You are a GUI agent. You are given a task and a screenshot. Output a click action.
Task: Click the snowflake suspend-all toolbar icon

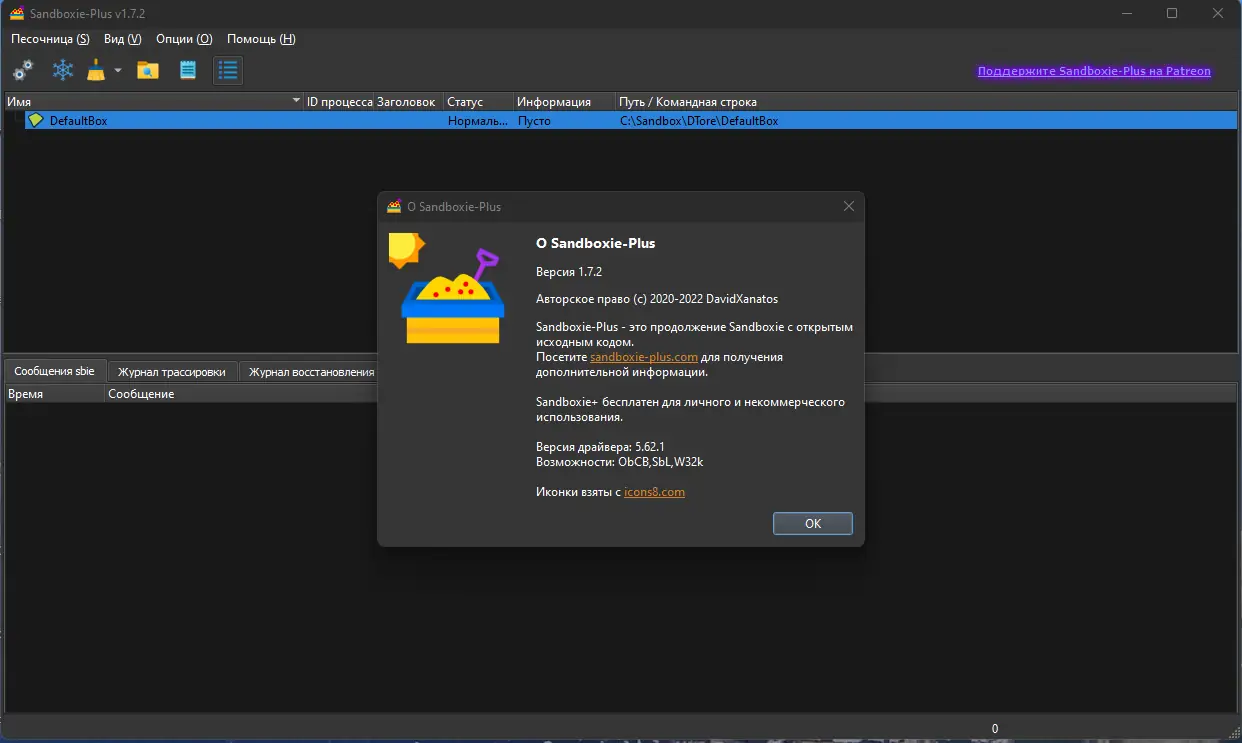[x=63, y=70]
